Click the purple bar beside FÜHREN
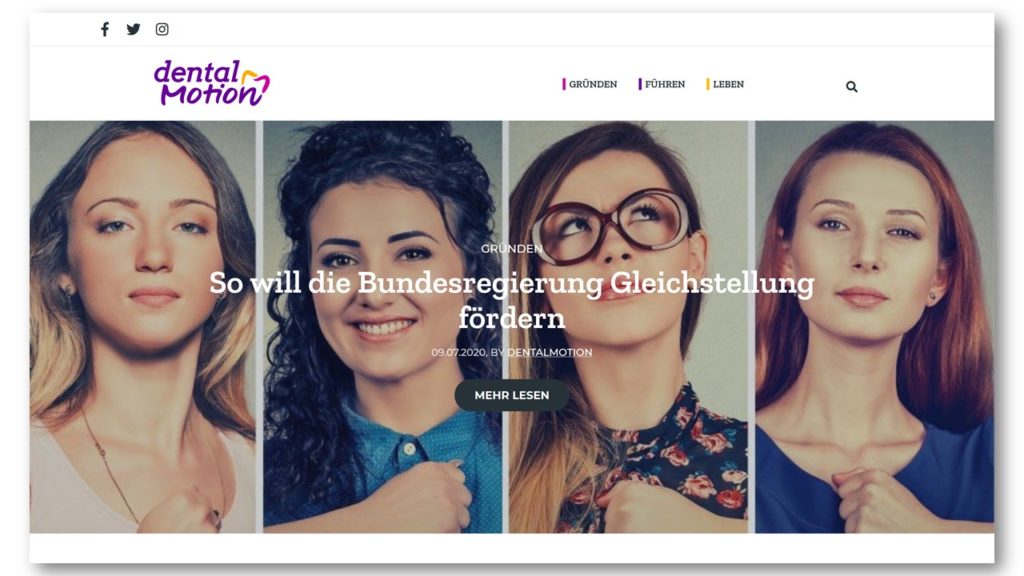The height and width of the screenshot is (576, 1024). [640, 84]
